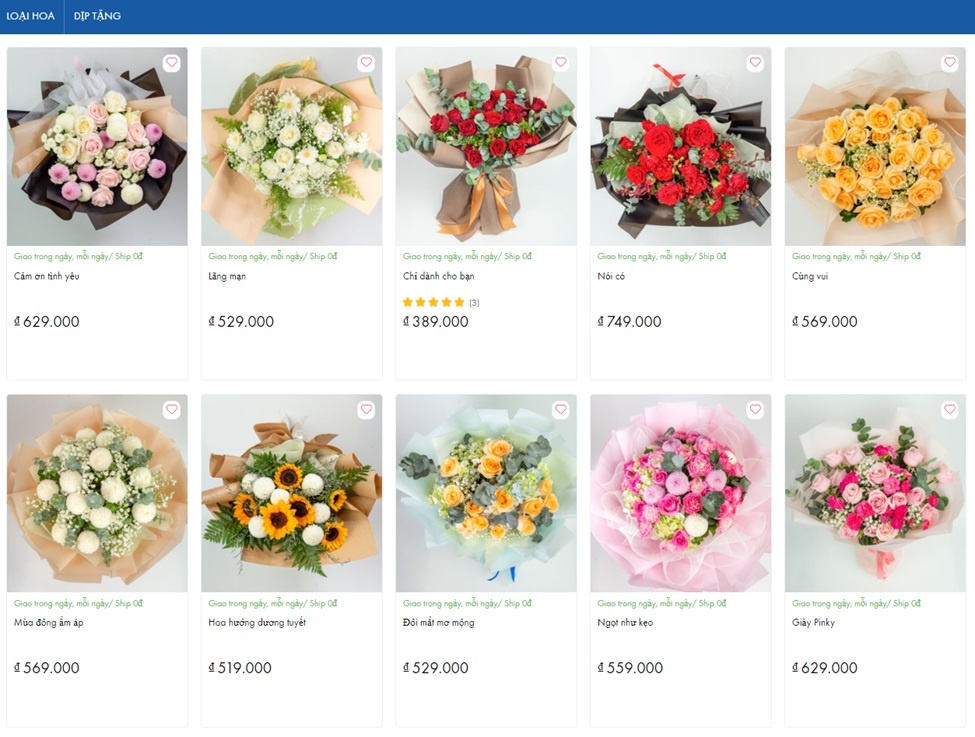This screenshot has width=975, height=737.
Task: Toggle the wishlist heart on Nói có
Action: pyautogui.click(x=755, y=63)
